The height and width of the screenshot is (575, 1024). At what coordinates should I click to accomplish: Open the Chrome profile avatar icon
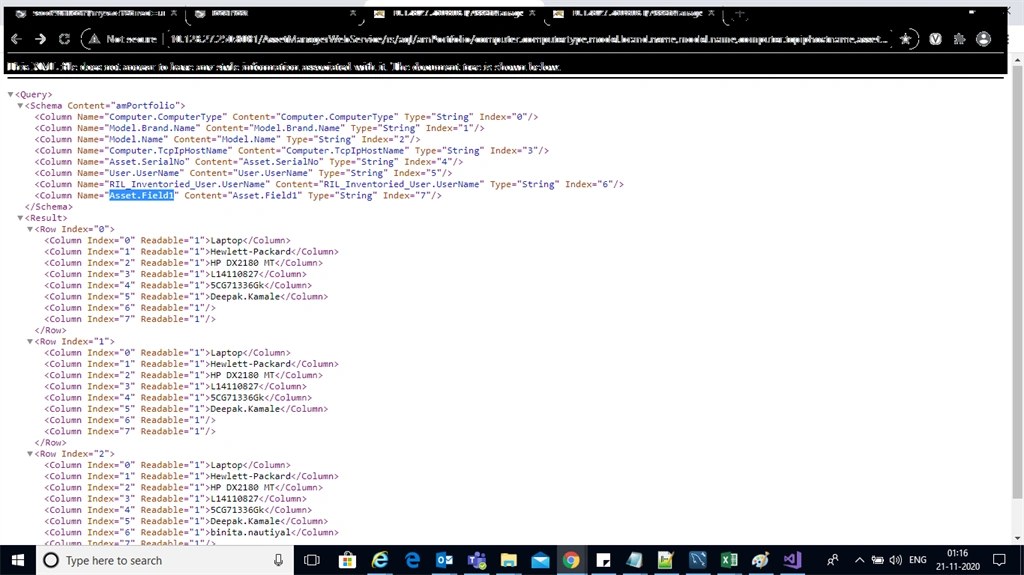pyautogui.click(x=984, y=39)
